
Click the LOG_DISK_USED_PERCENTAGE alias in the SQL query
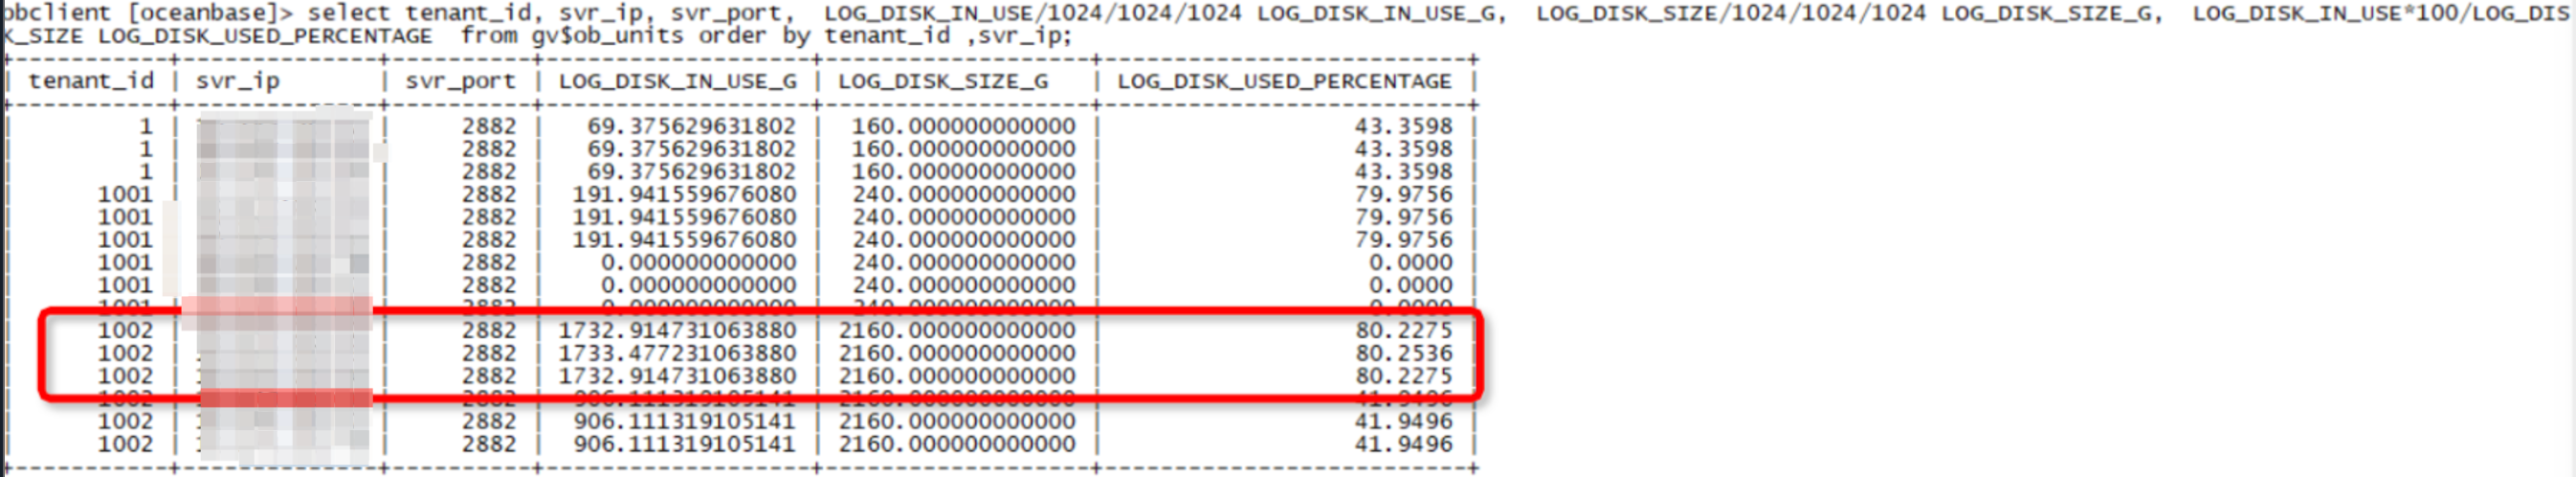pyautogui.click(x=265, y=36)
